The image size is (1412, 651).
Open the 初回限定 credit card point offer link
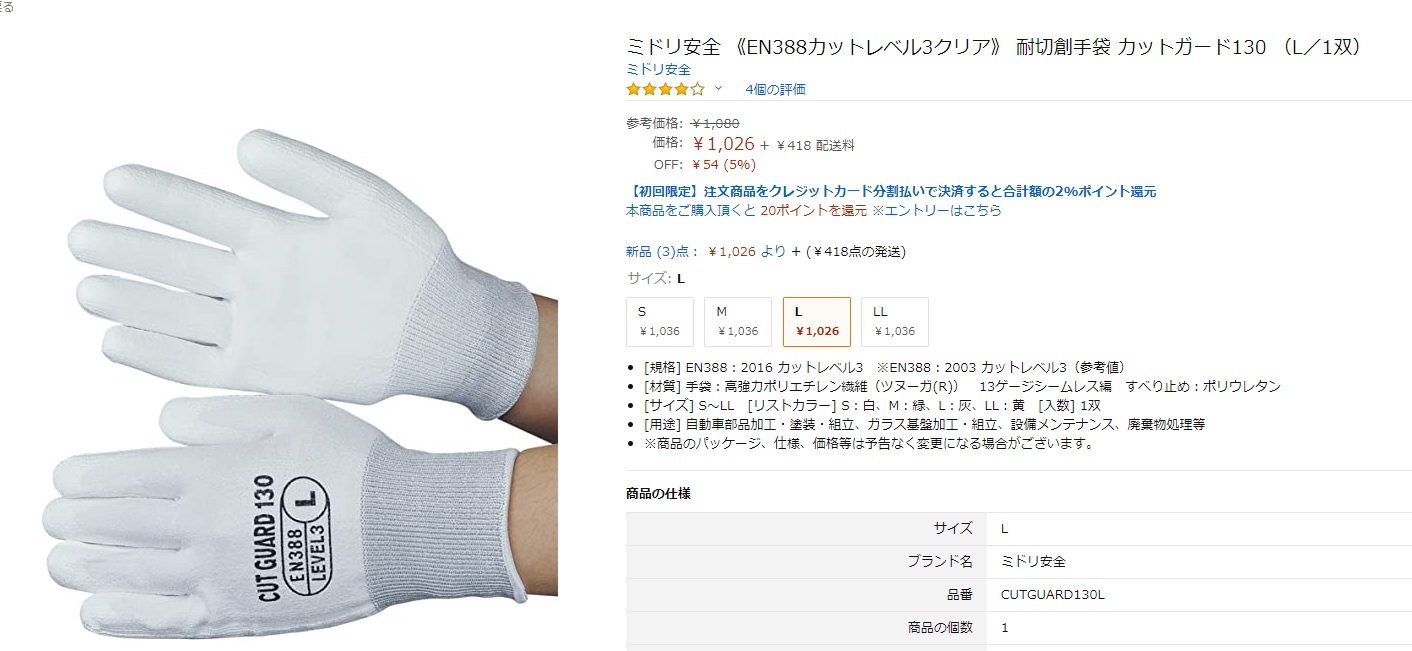pos(891,191)
